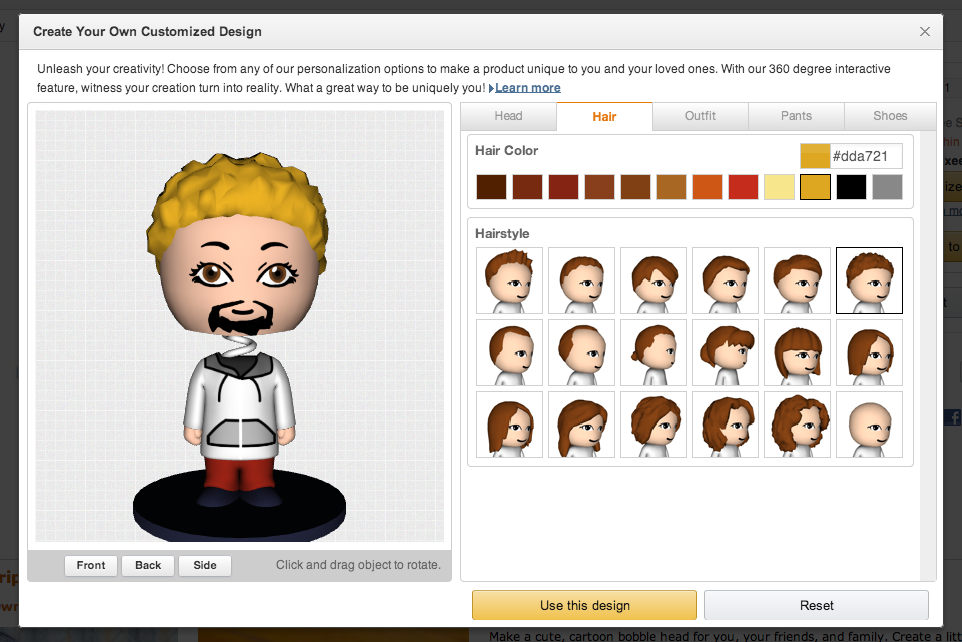The width and height of the screenshot is (962, 642).
Task: Choose the hairstyle with a bun
Action: coord(653,352)
